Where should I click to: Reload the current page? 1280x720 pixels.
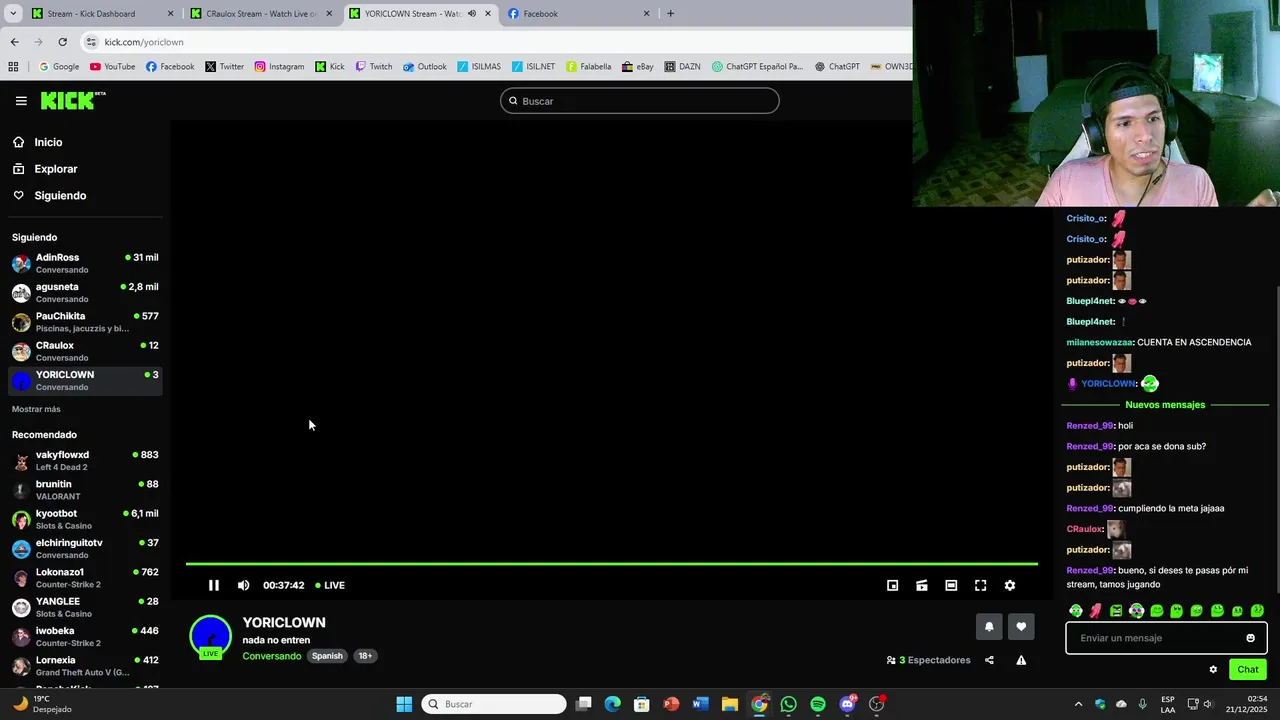(62, 42)
